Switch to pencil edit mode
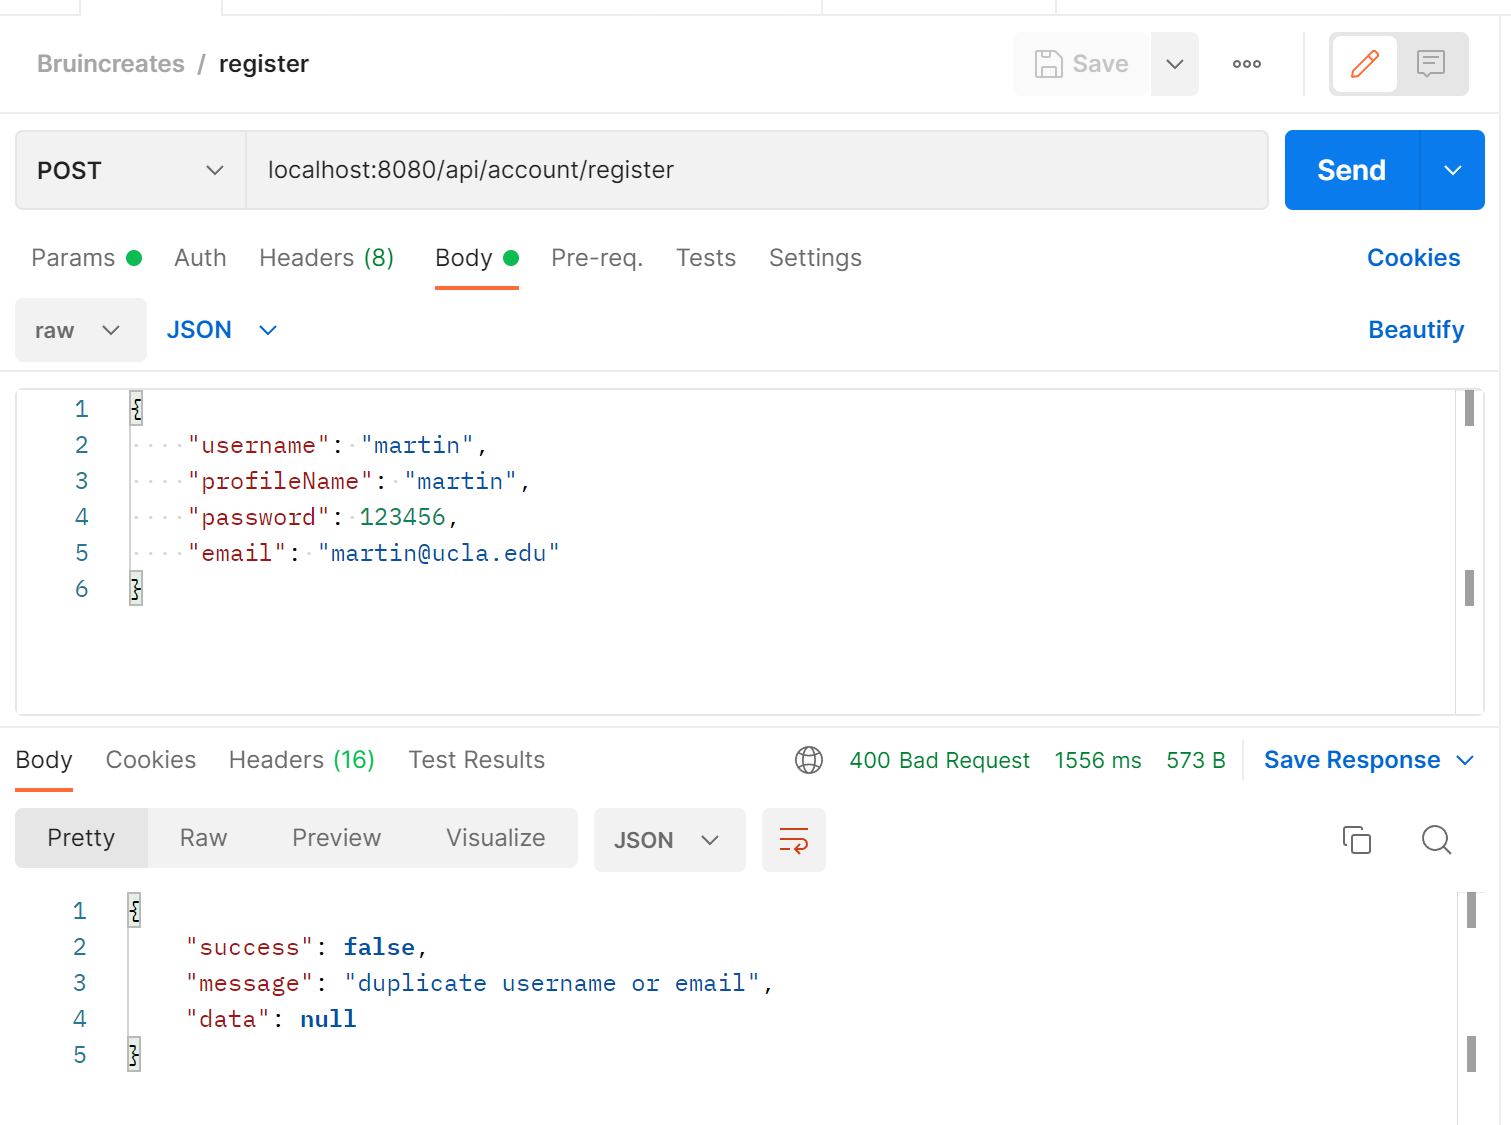1511x1125 pixels. click(1364, 64)
